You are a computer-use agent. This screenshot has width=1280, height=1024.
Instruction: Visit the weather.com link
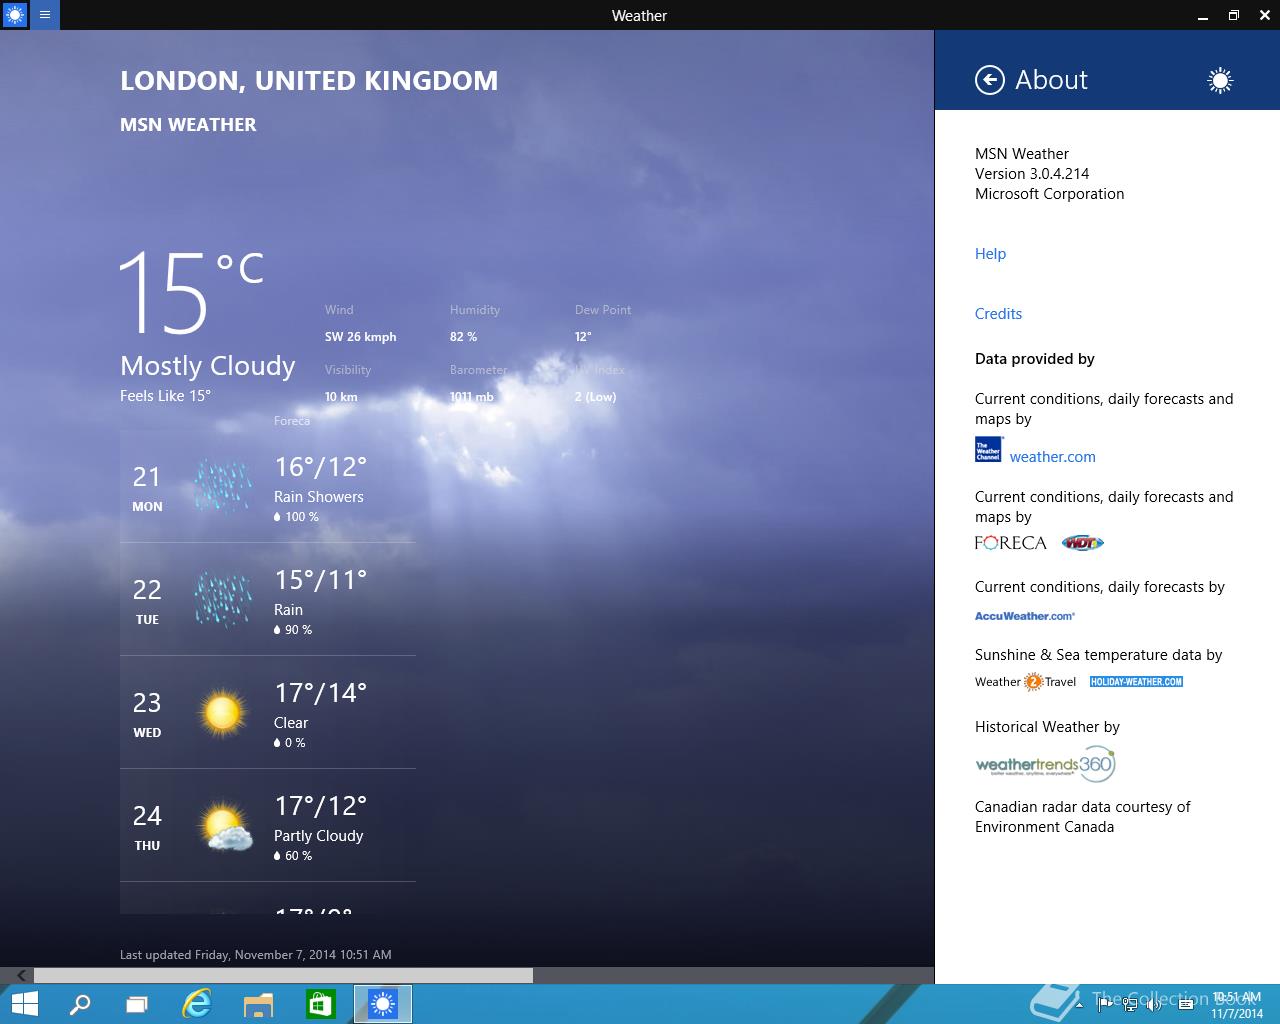(x=1052, y=457)
